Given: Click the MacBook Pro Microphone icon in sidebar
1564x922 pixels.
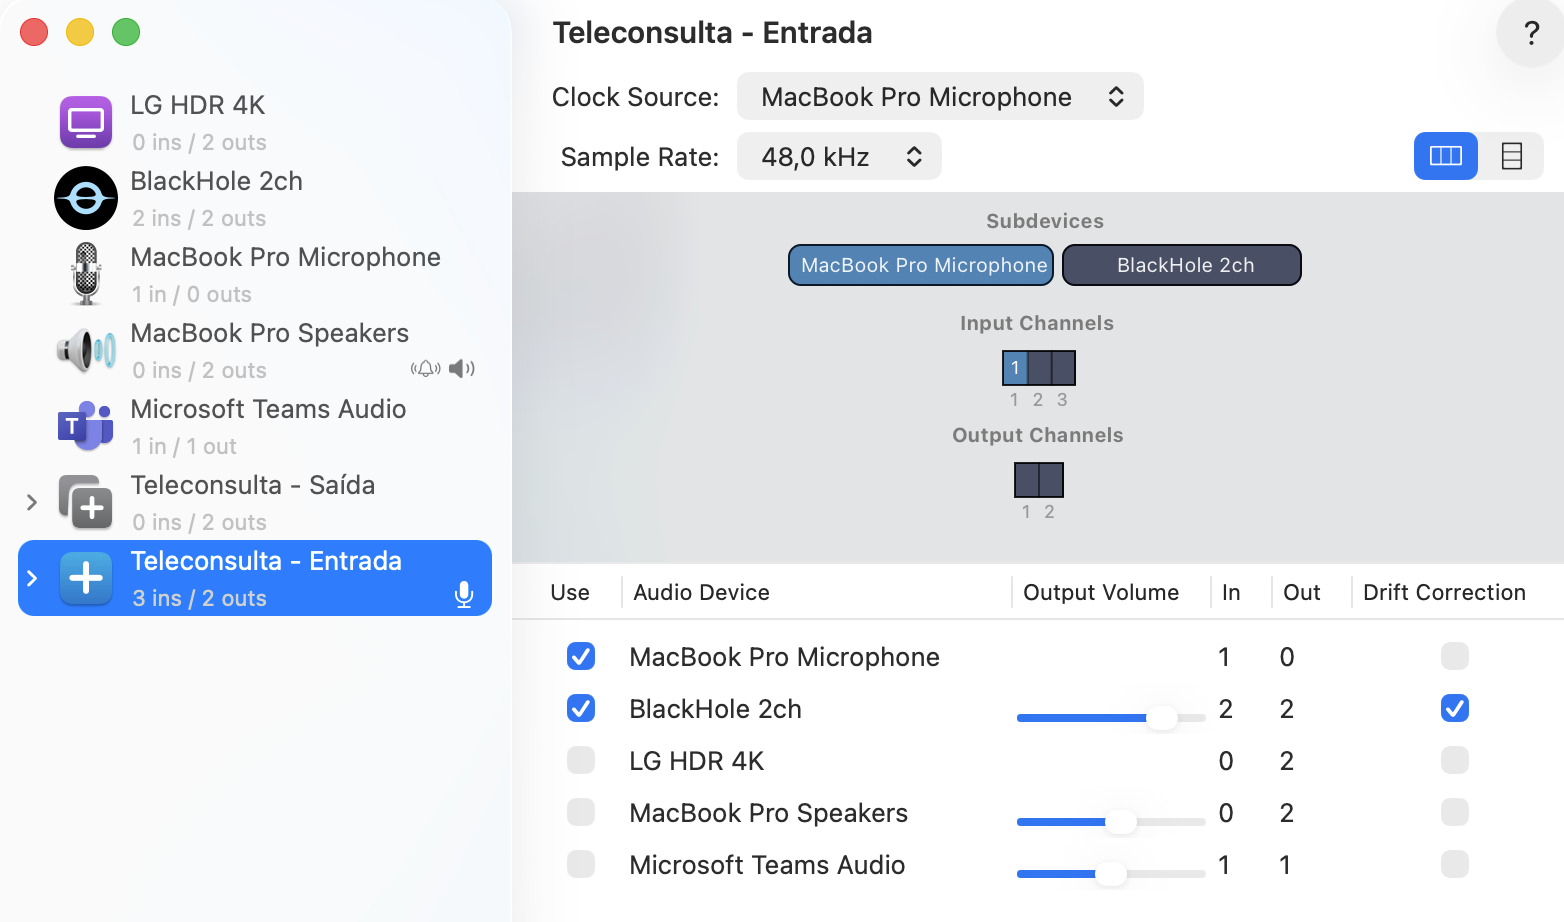Looking at the screenshot, I should click(x=86, y=274).
